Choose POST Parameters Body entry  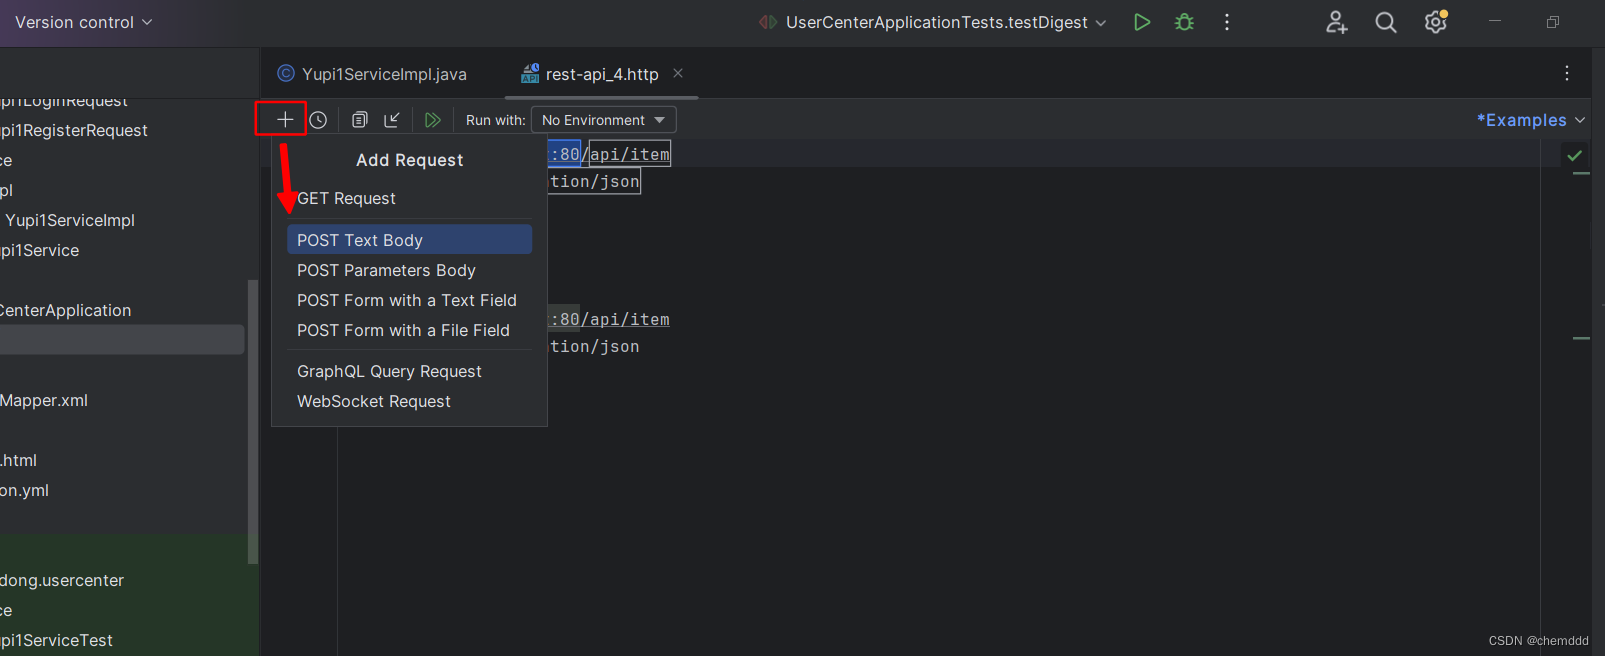(410, 270)
